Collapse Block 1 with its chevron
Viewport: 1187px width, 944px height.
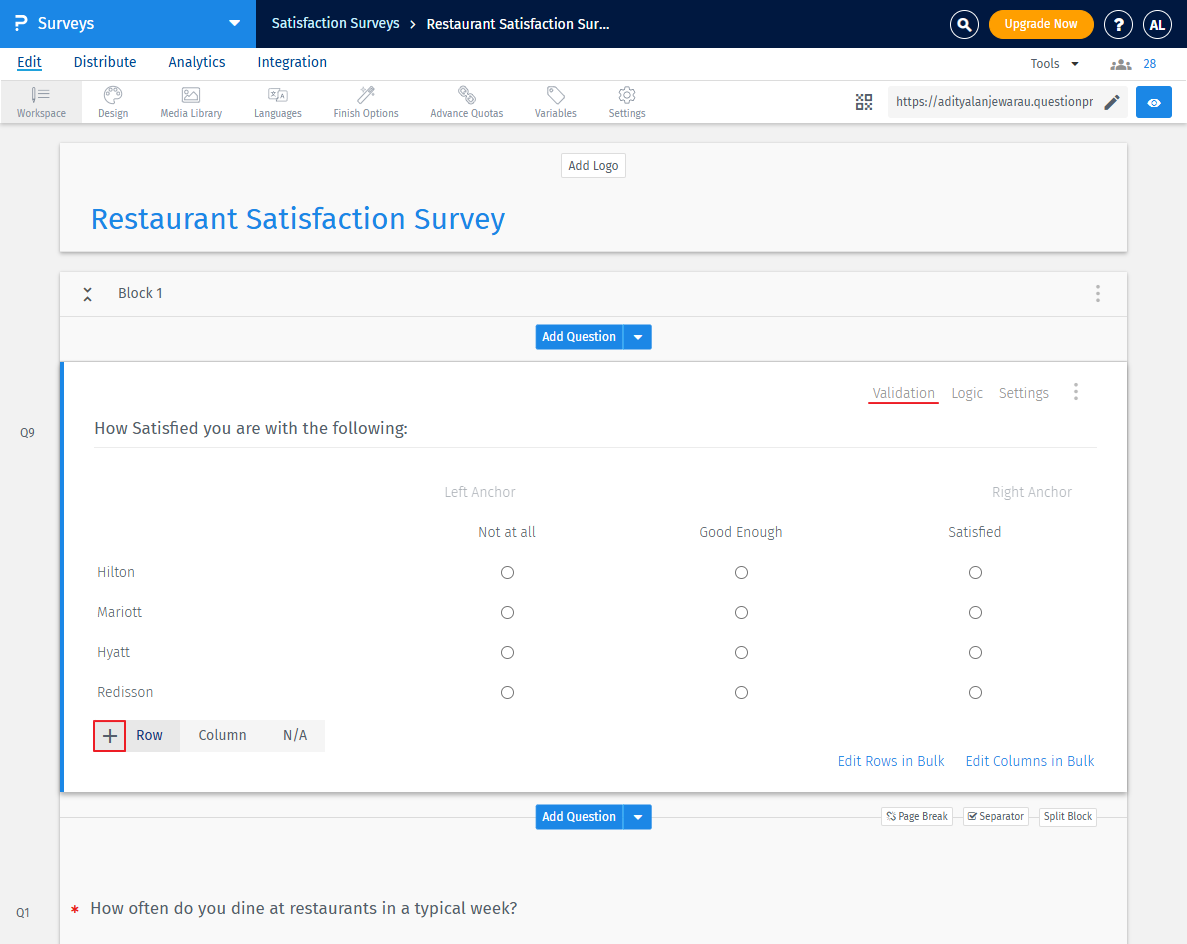pyautogui.click(x=87, y=293)
